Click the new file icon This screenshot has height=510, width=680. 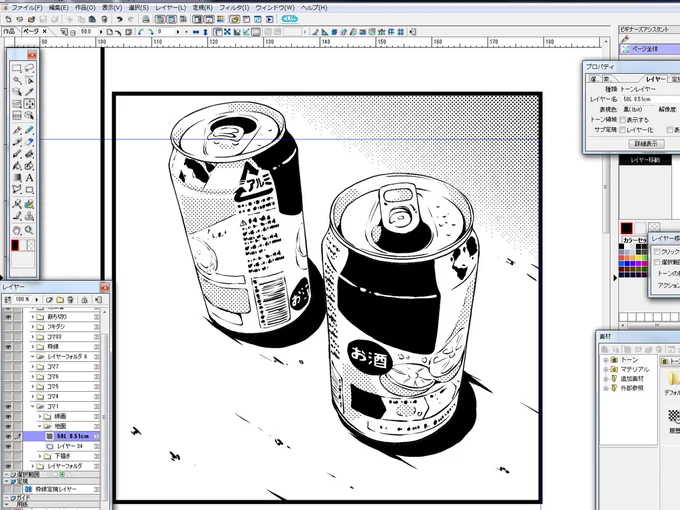point(8,19)
